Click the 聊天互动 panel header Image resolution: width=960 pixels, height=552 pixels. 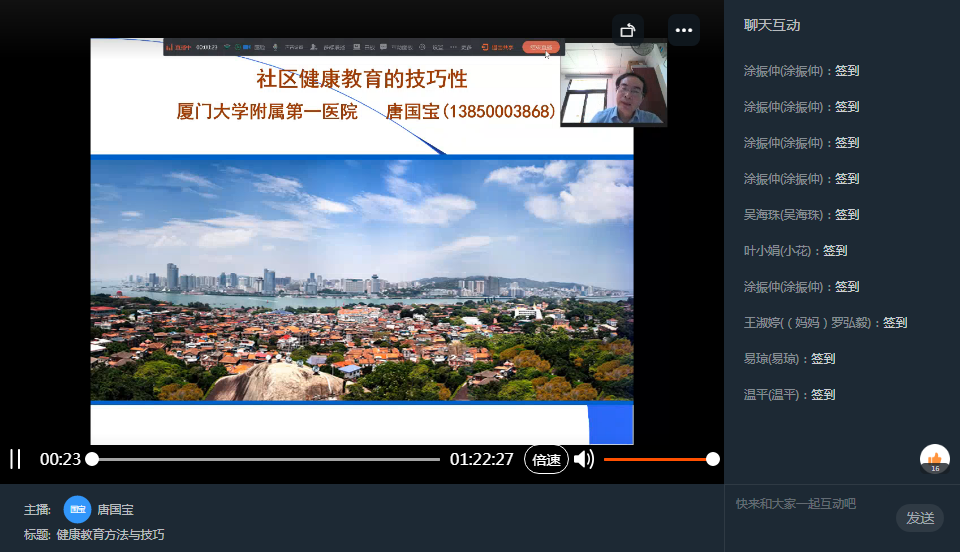click(772, 26)
